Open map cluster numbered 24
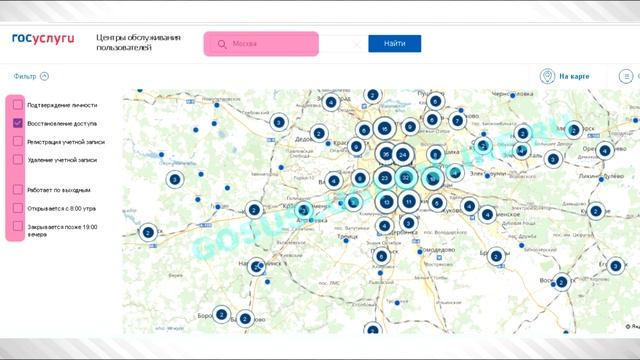The image size is (640, 360). [403, 155]
